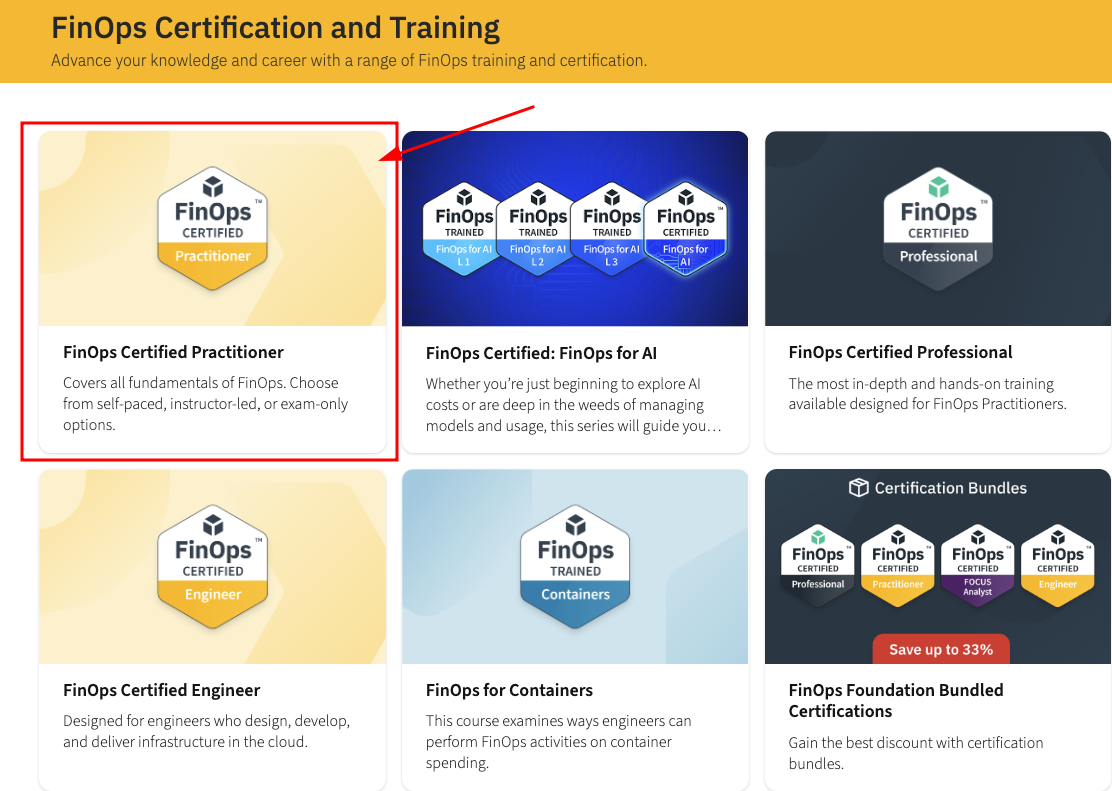Click text 'Gain the best discount with certification'
The height and width of the screenshot is (791, 1112).
(916, 743)
